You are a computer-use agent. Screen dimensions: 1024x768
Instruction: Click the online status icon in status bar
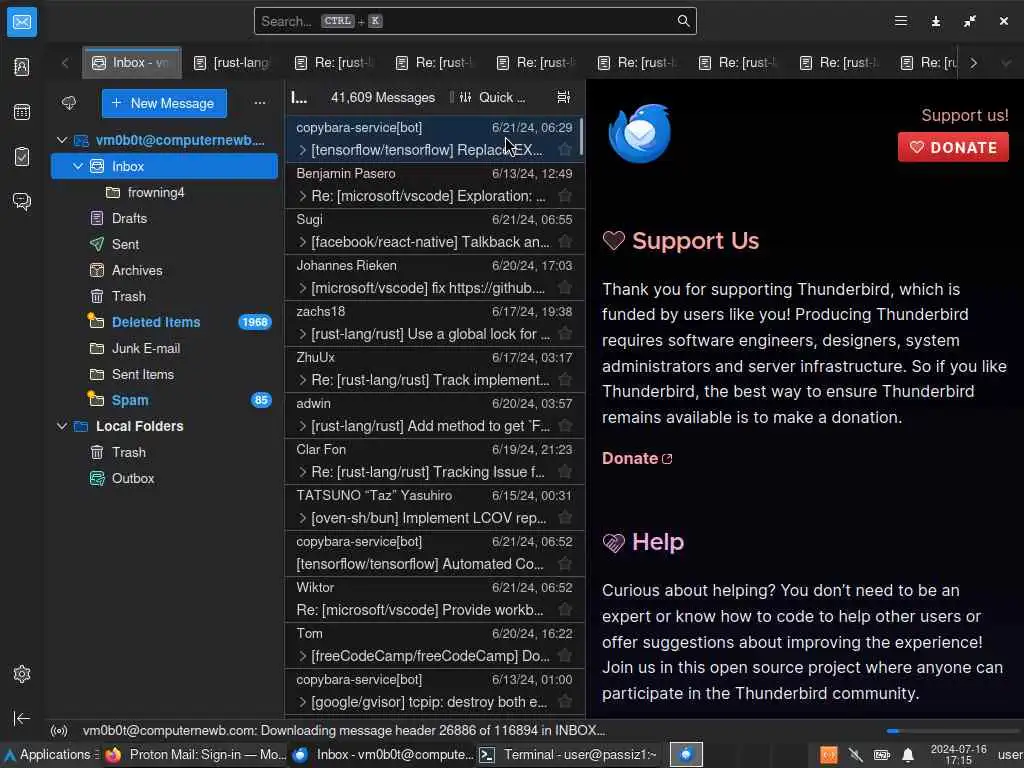pyautogui.click(x=59, y=730)
